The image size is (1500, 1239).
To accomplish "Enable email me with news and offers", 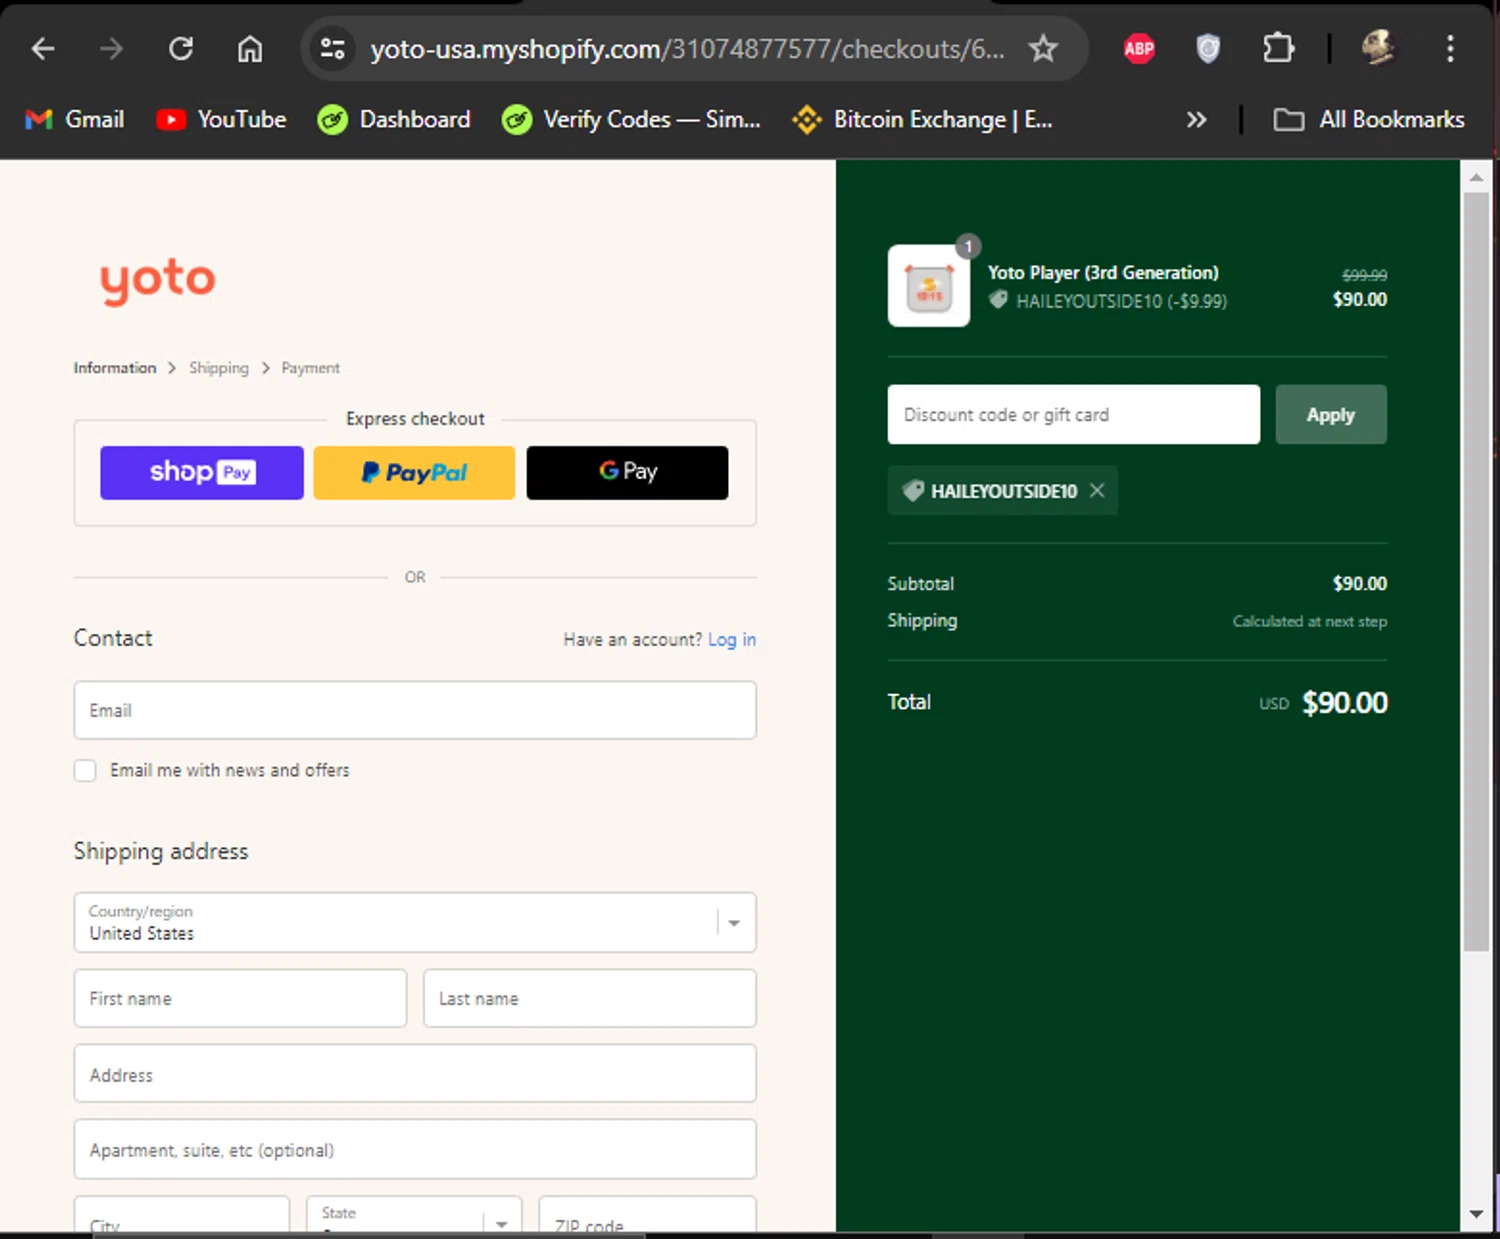I will pos(85,770).
